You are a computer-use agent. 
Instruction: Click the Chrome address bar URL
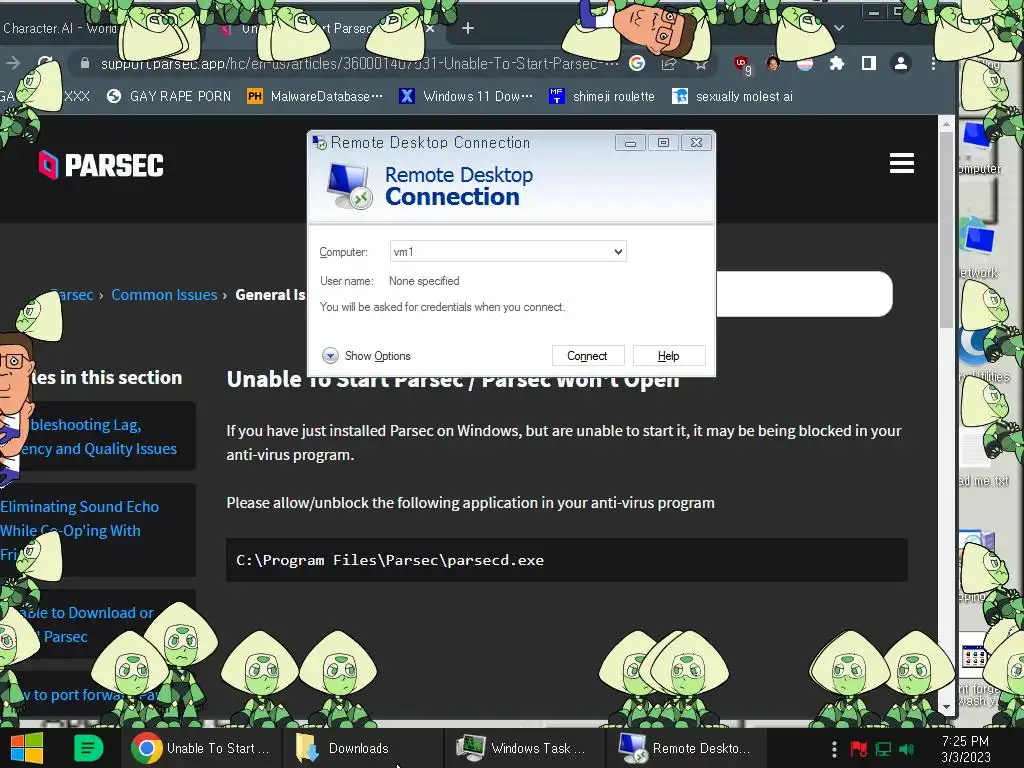pyautogui.click(x=358, y=63)
